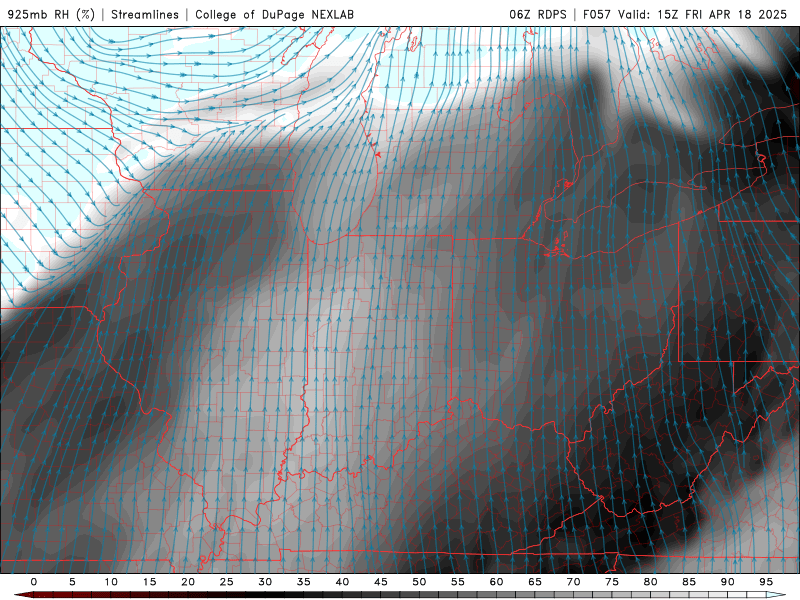
Task: Click the '75' value on color scale
Action: [612, 582]
